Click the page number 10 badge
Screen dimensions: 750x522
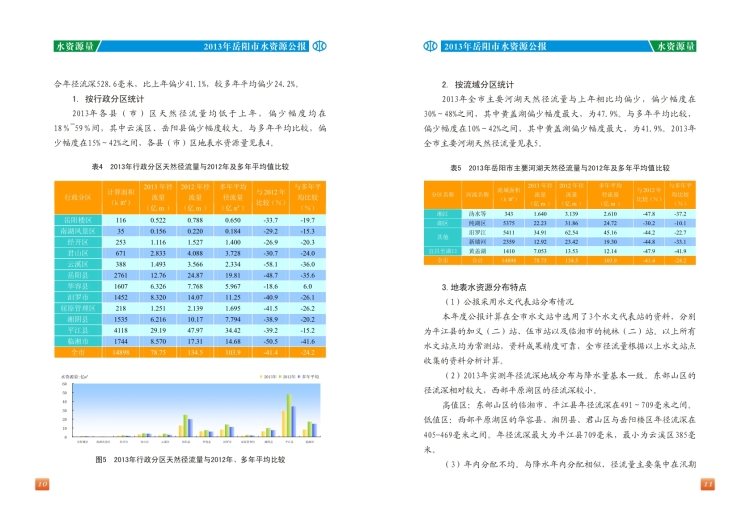click(42, 484)
